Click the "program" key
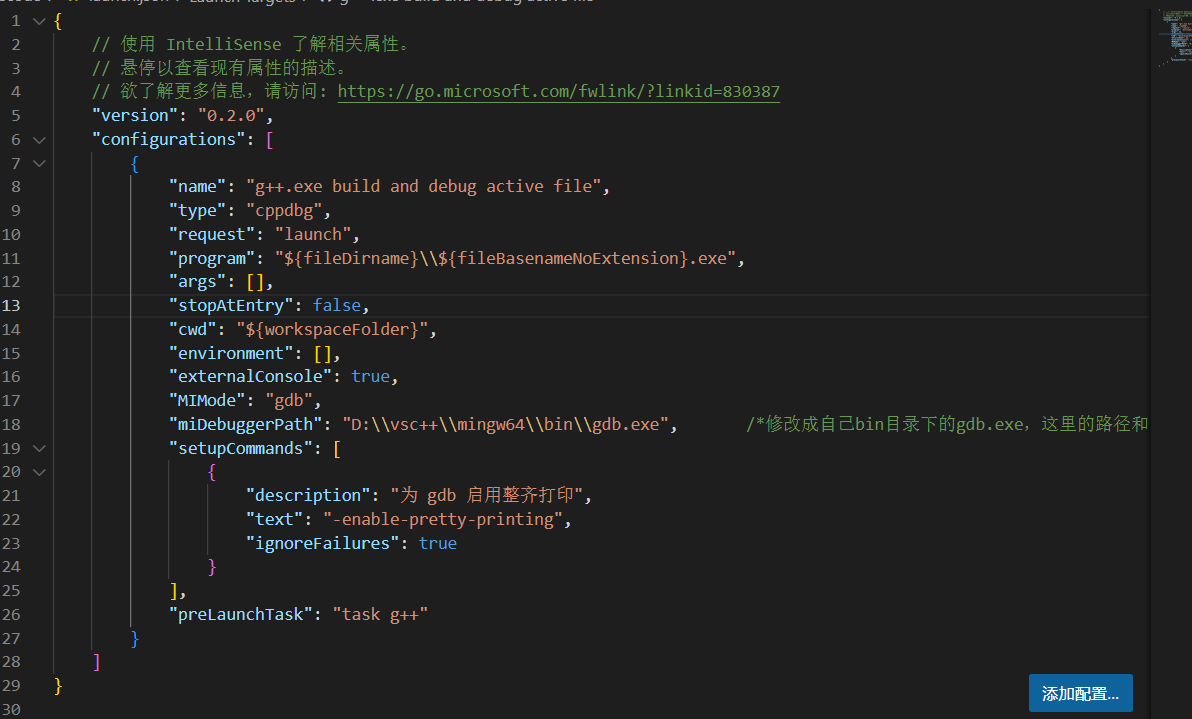Image resolution: width=1192 pixels, height=719 pixels. pyautogui.click(x=212, y=258)
